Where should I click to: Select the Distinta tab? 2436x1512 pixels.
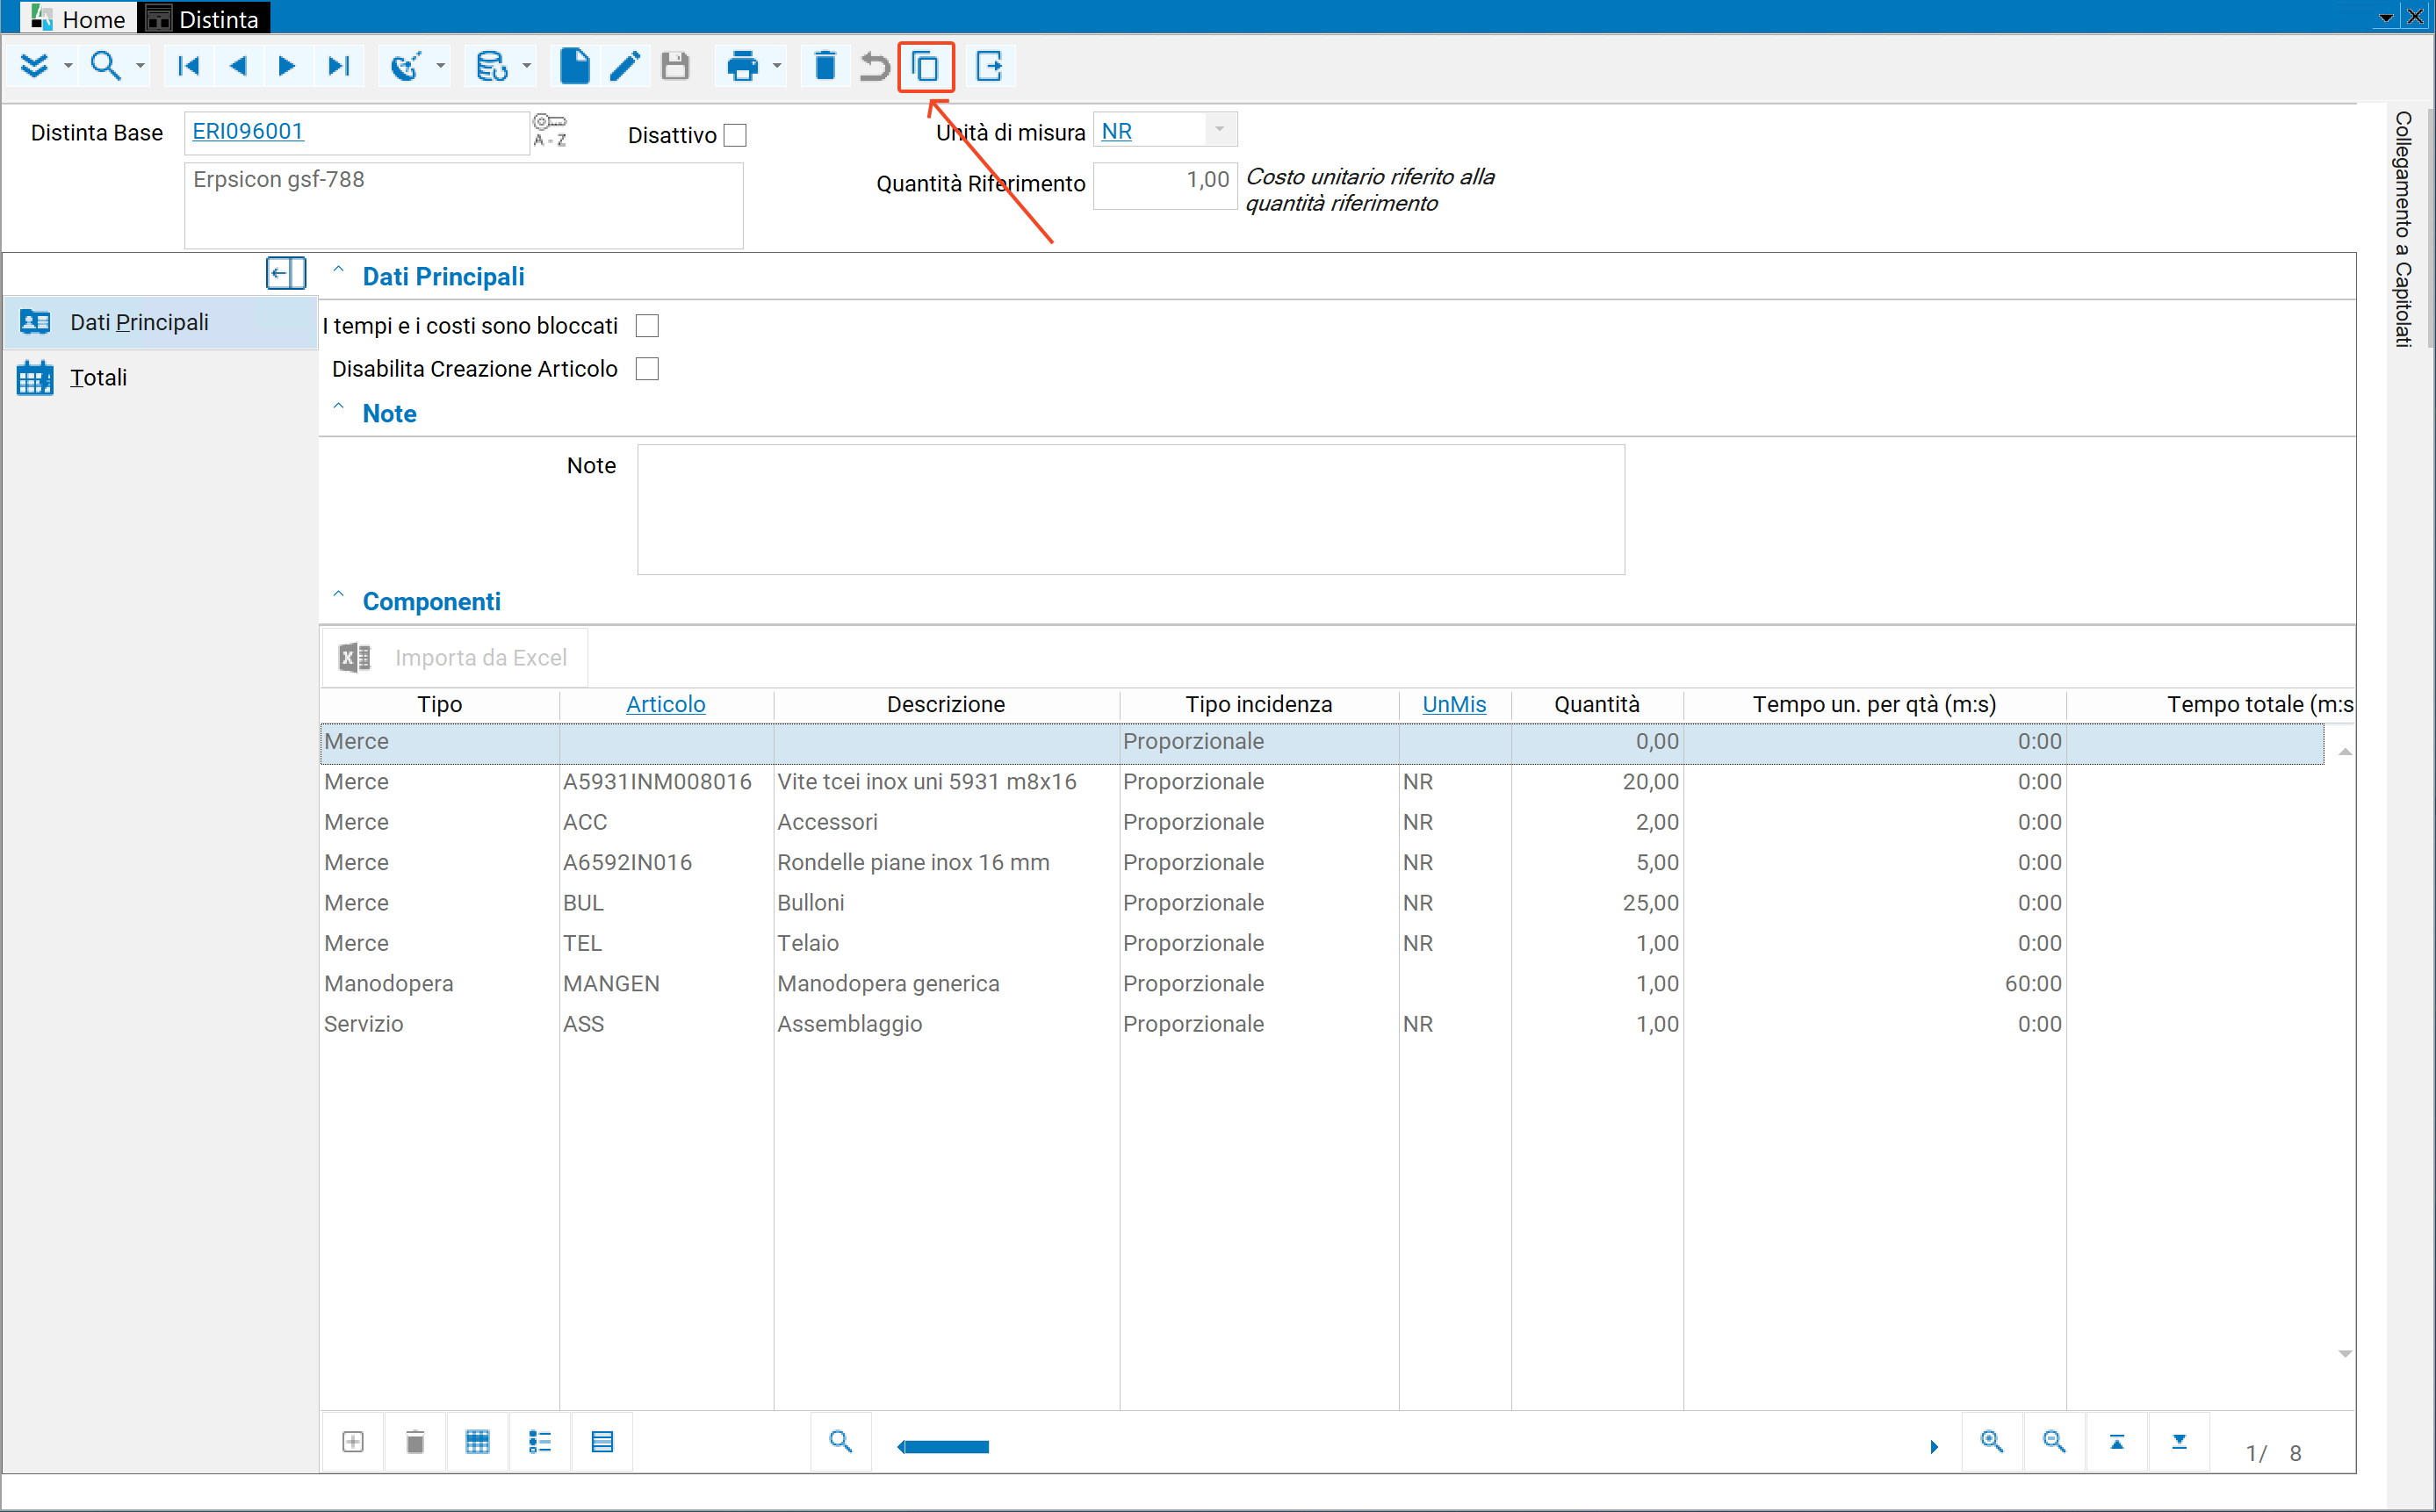point(204,18)
